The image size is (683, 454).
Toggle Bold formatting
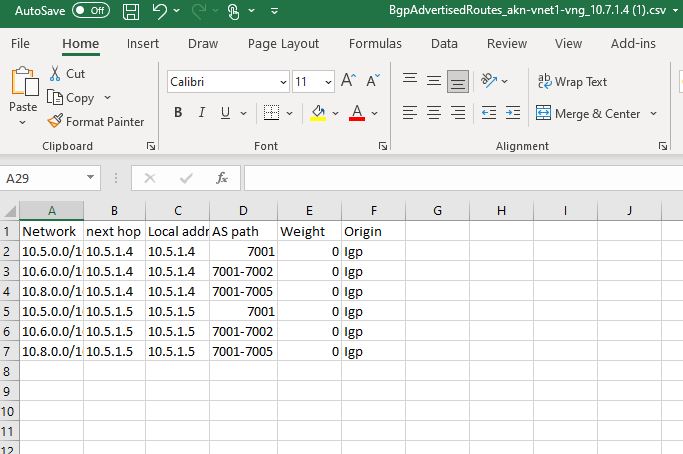[178, 113]
